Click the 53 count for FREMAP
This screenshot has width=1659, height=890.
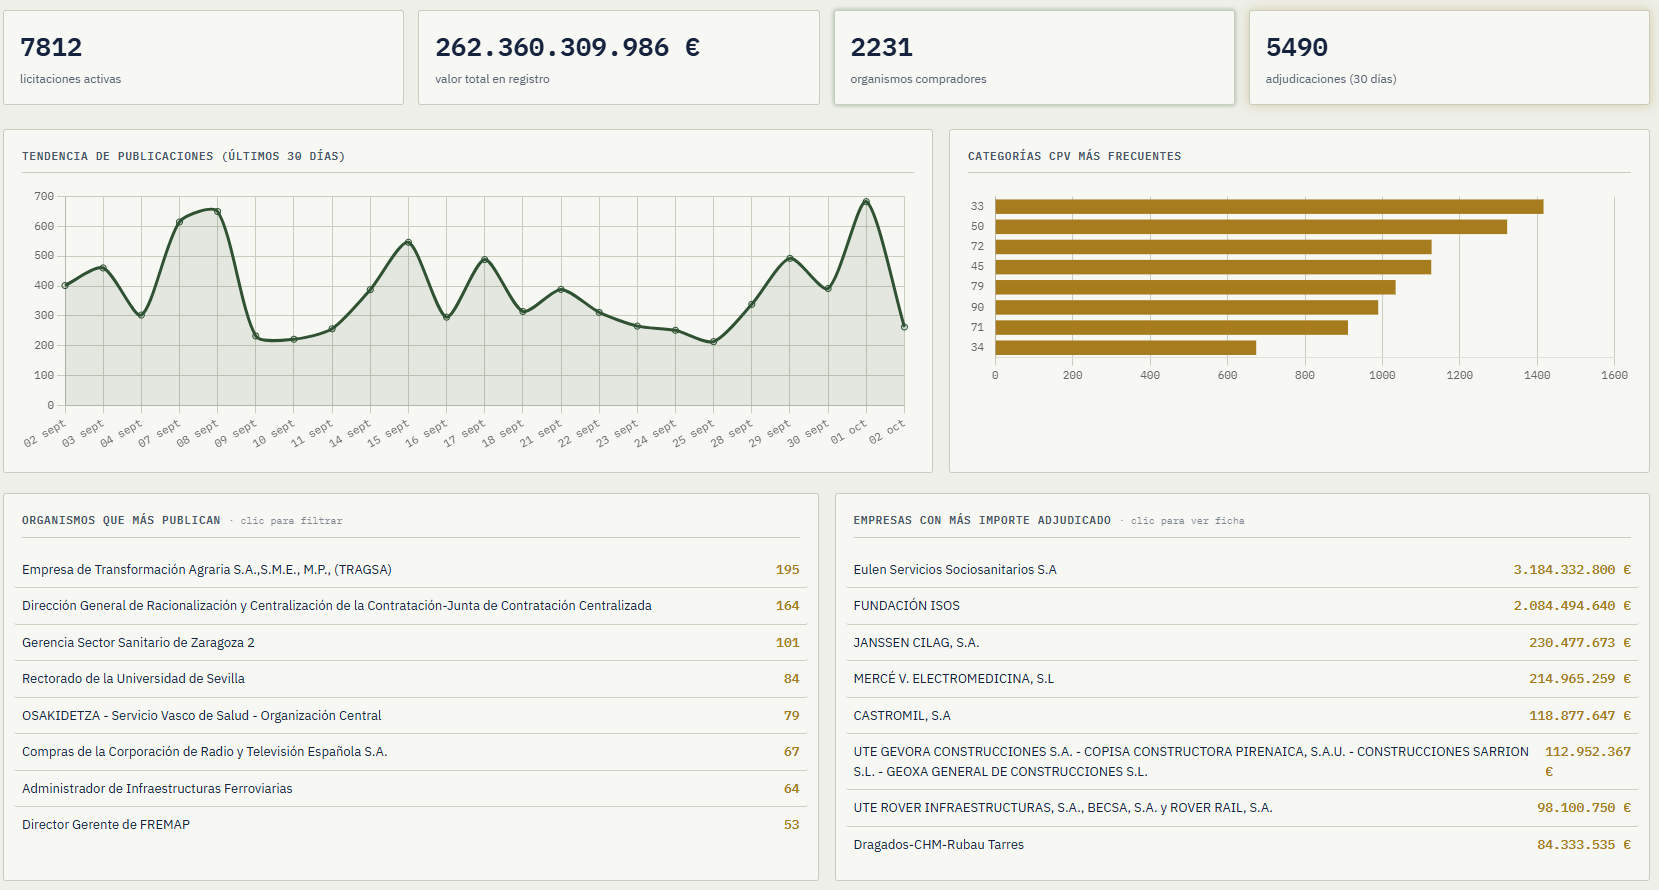click(x=792, y=825)
